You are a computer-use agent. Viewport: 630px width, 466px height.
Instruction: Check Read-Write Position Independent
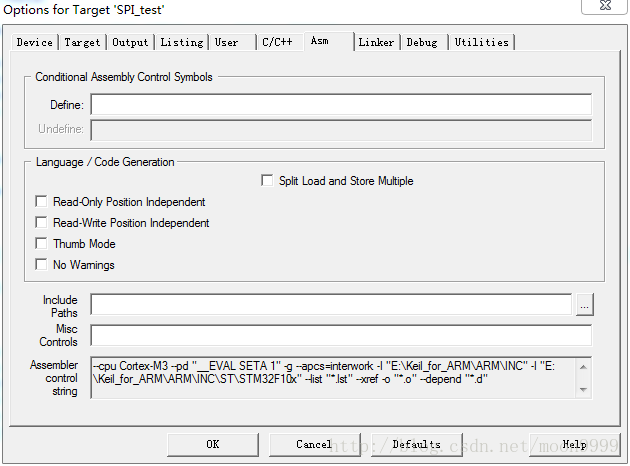click(41, 222)
